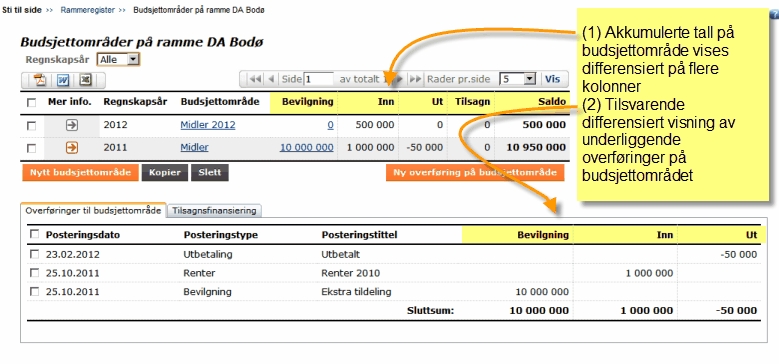Open the Midler link for 2011
The image size is (779, 364).
[x=194, y=147]
